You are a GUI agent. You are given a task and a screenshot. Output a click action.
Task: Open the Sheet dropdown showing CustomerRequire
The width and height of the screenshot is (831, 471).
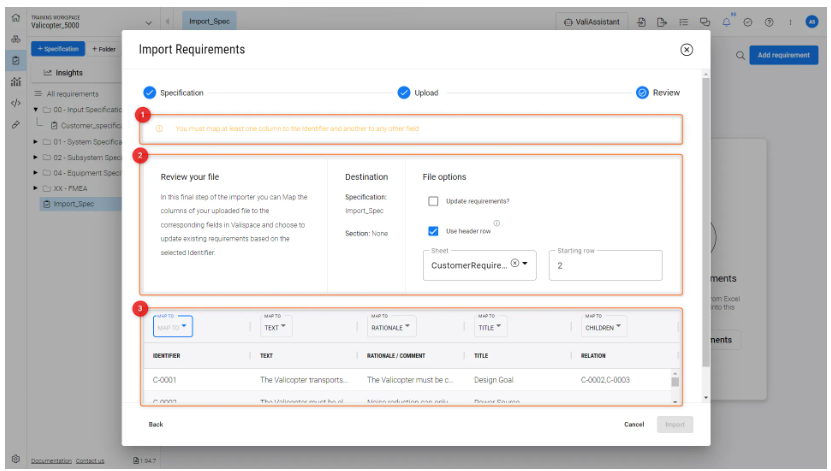tap(526, 265)
